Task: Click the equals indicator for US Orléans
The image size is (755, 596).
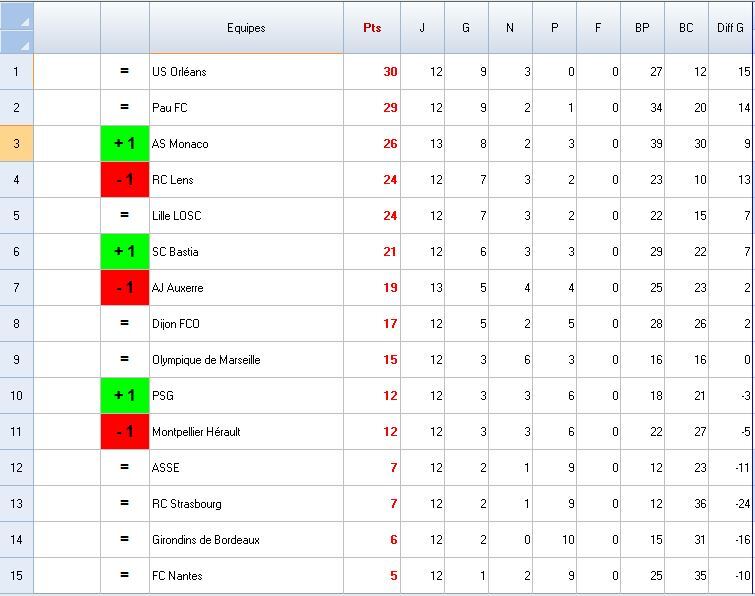Action: [x=125, y=72]
